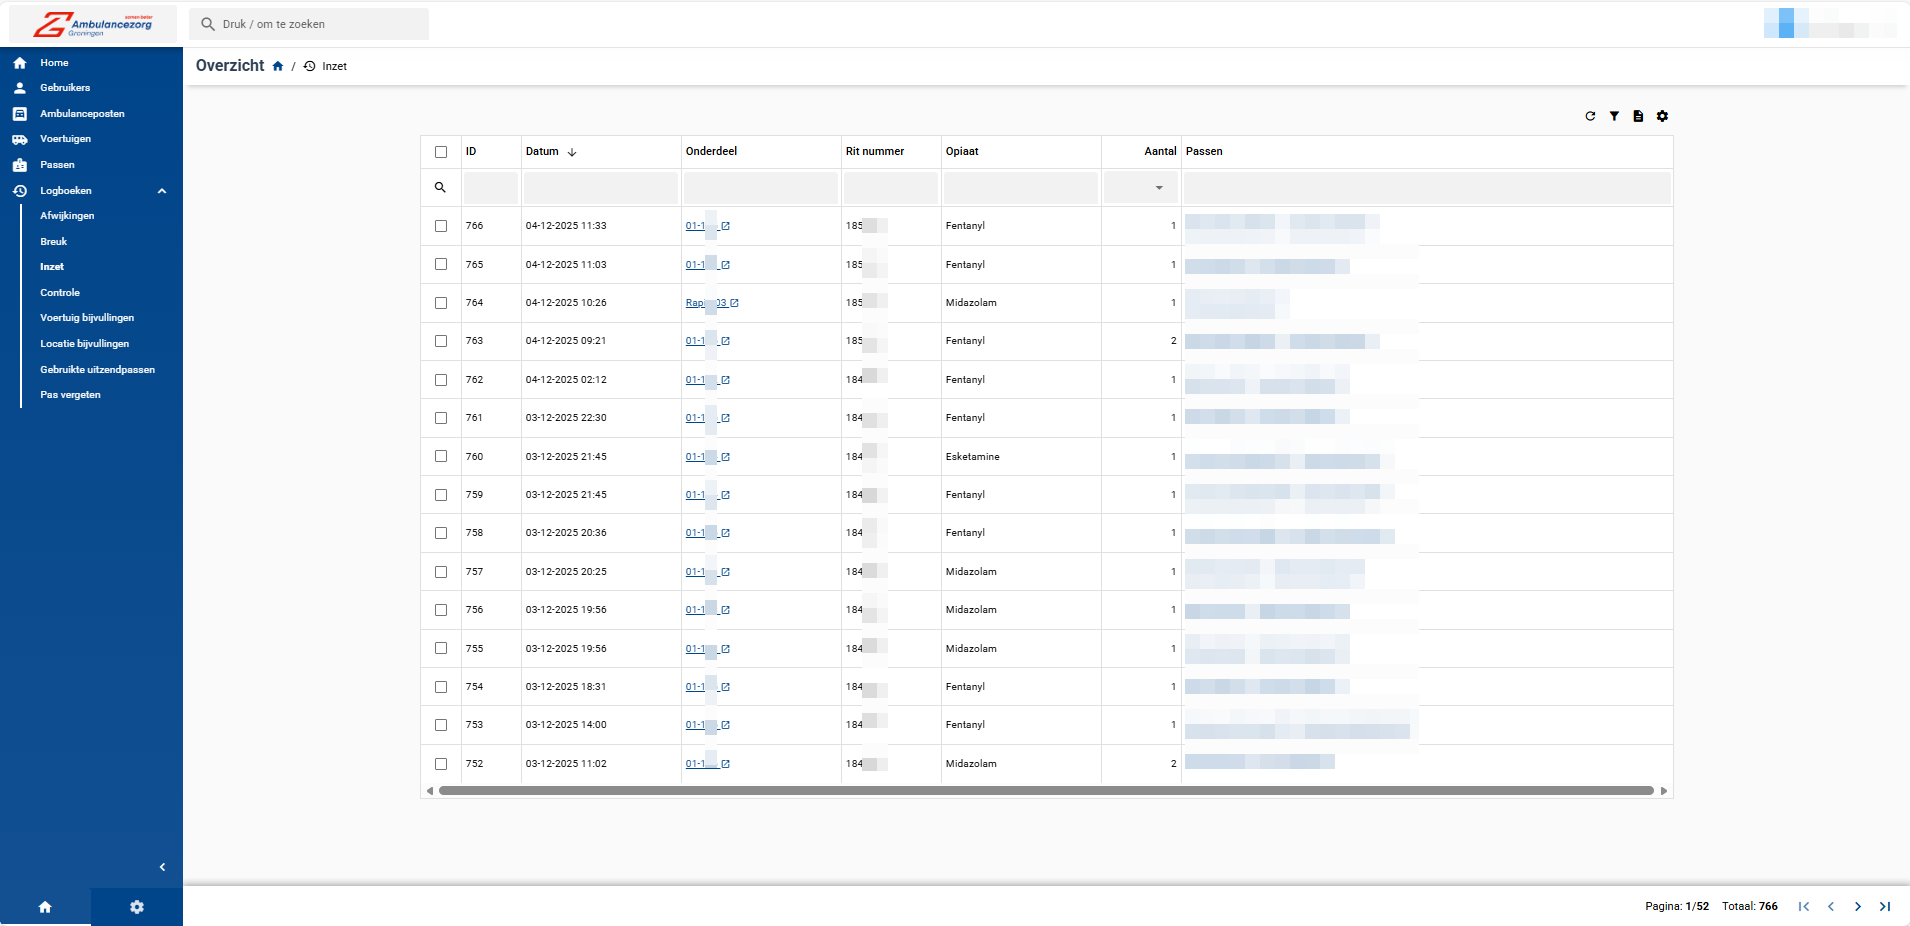Click the horizontal table scrollbar
This screenshot has width=1910, height=926.
click(1045, 790)
